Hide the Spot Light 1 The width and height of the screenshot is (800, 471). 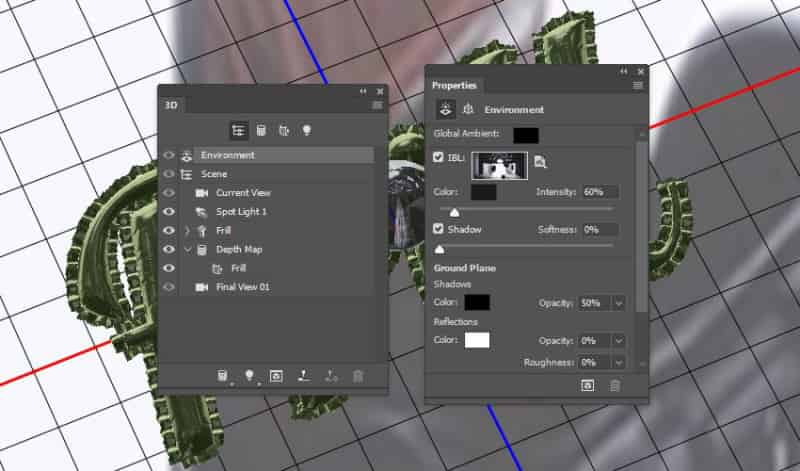168,212
